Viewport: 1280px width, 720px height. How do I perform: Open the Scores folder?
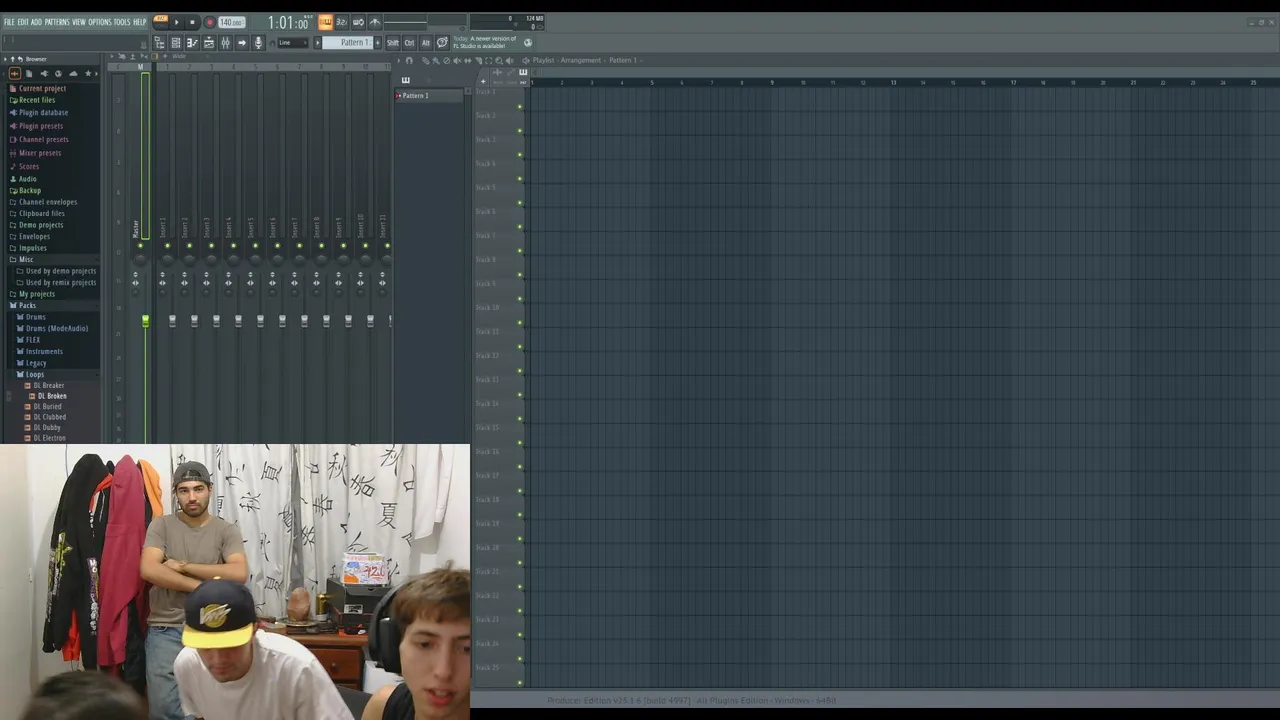pos(29,166)
